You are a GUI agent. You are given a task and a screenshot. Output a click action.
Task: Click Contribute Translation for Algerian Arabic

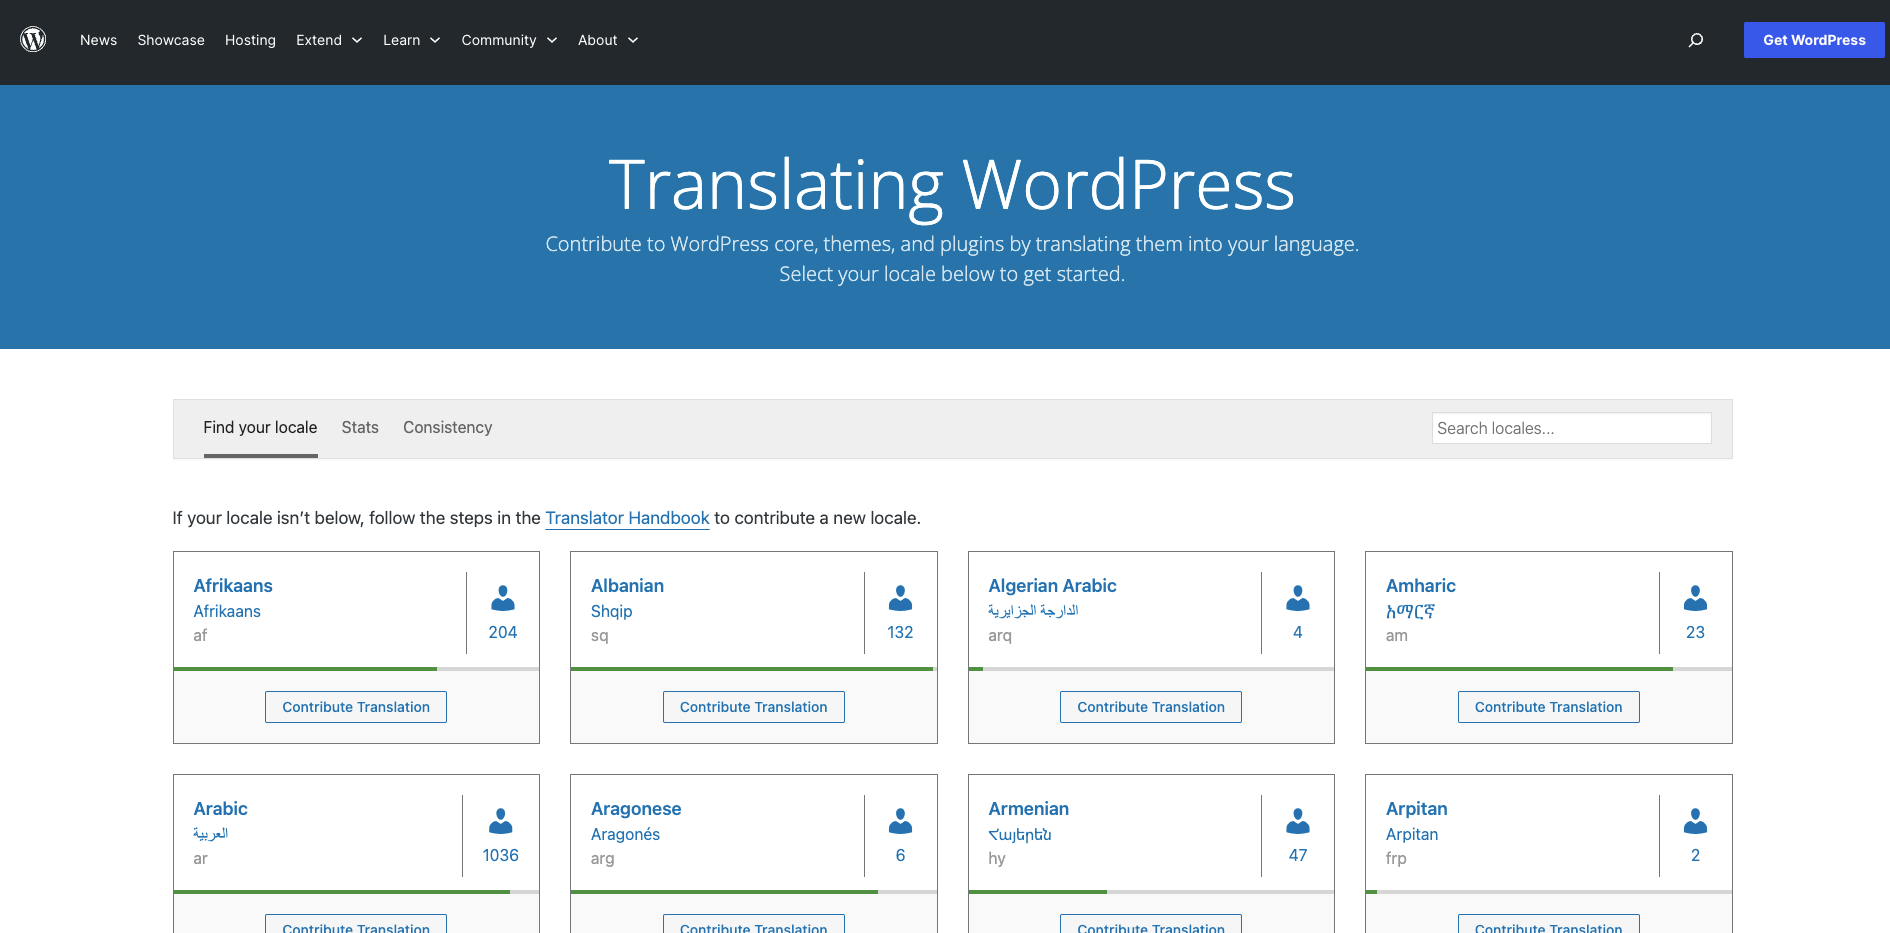(x=1151, y=707)
